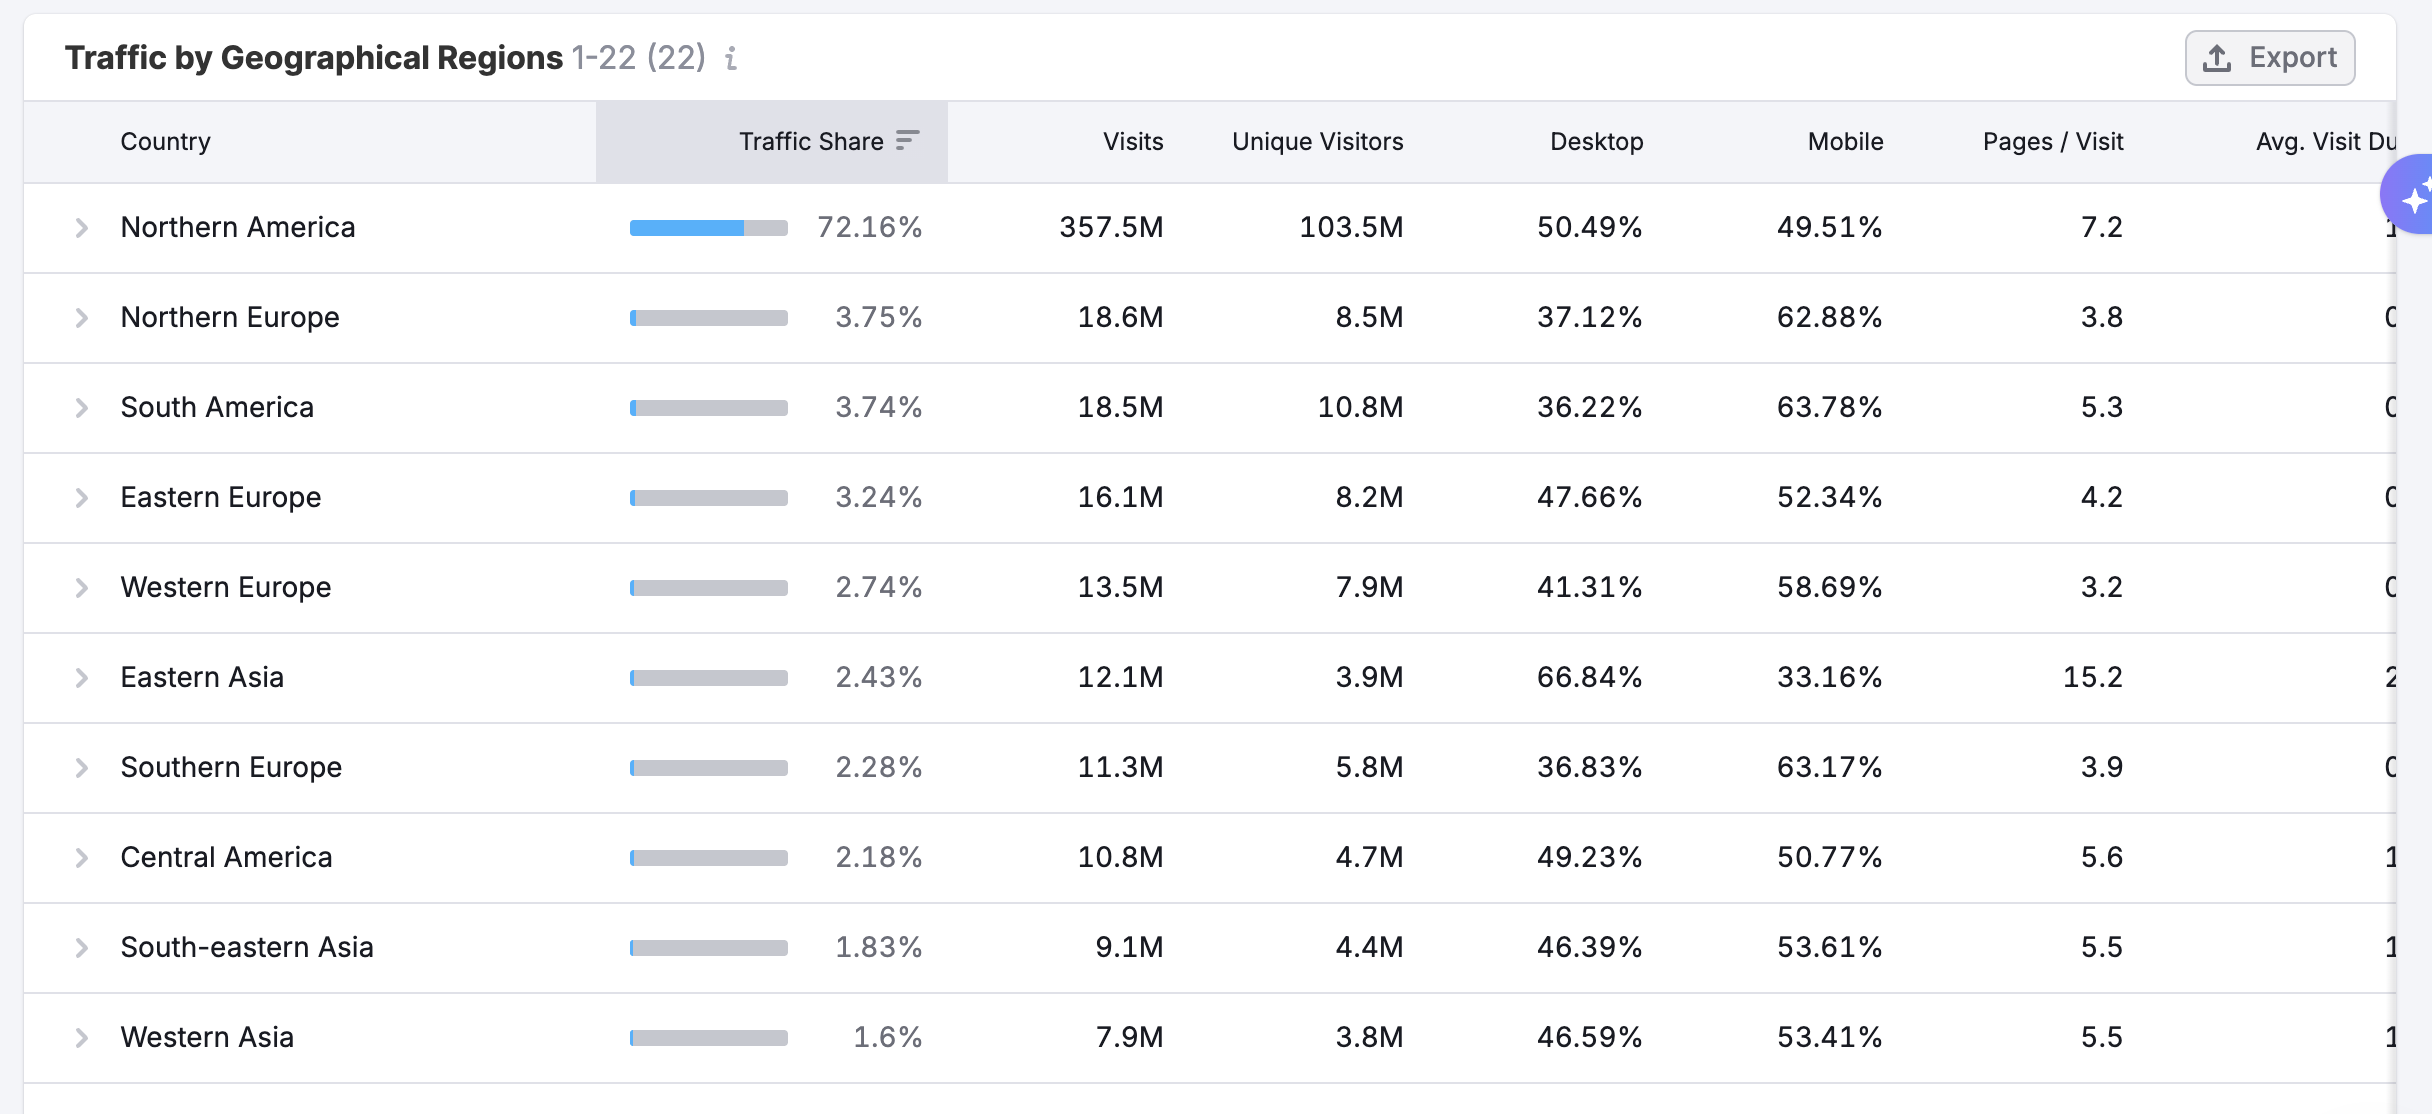The width and height of the screenshot is (2432, 1114).
Task: Sort the table by the Visits column
Action: (1131, 141)
